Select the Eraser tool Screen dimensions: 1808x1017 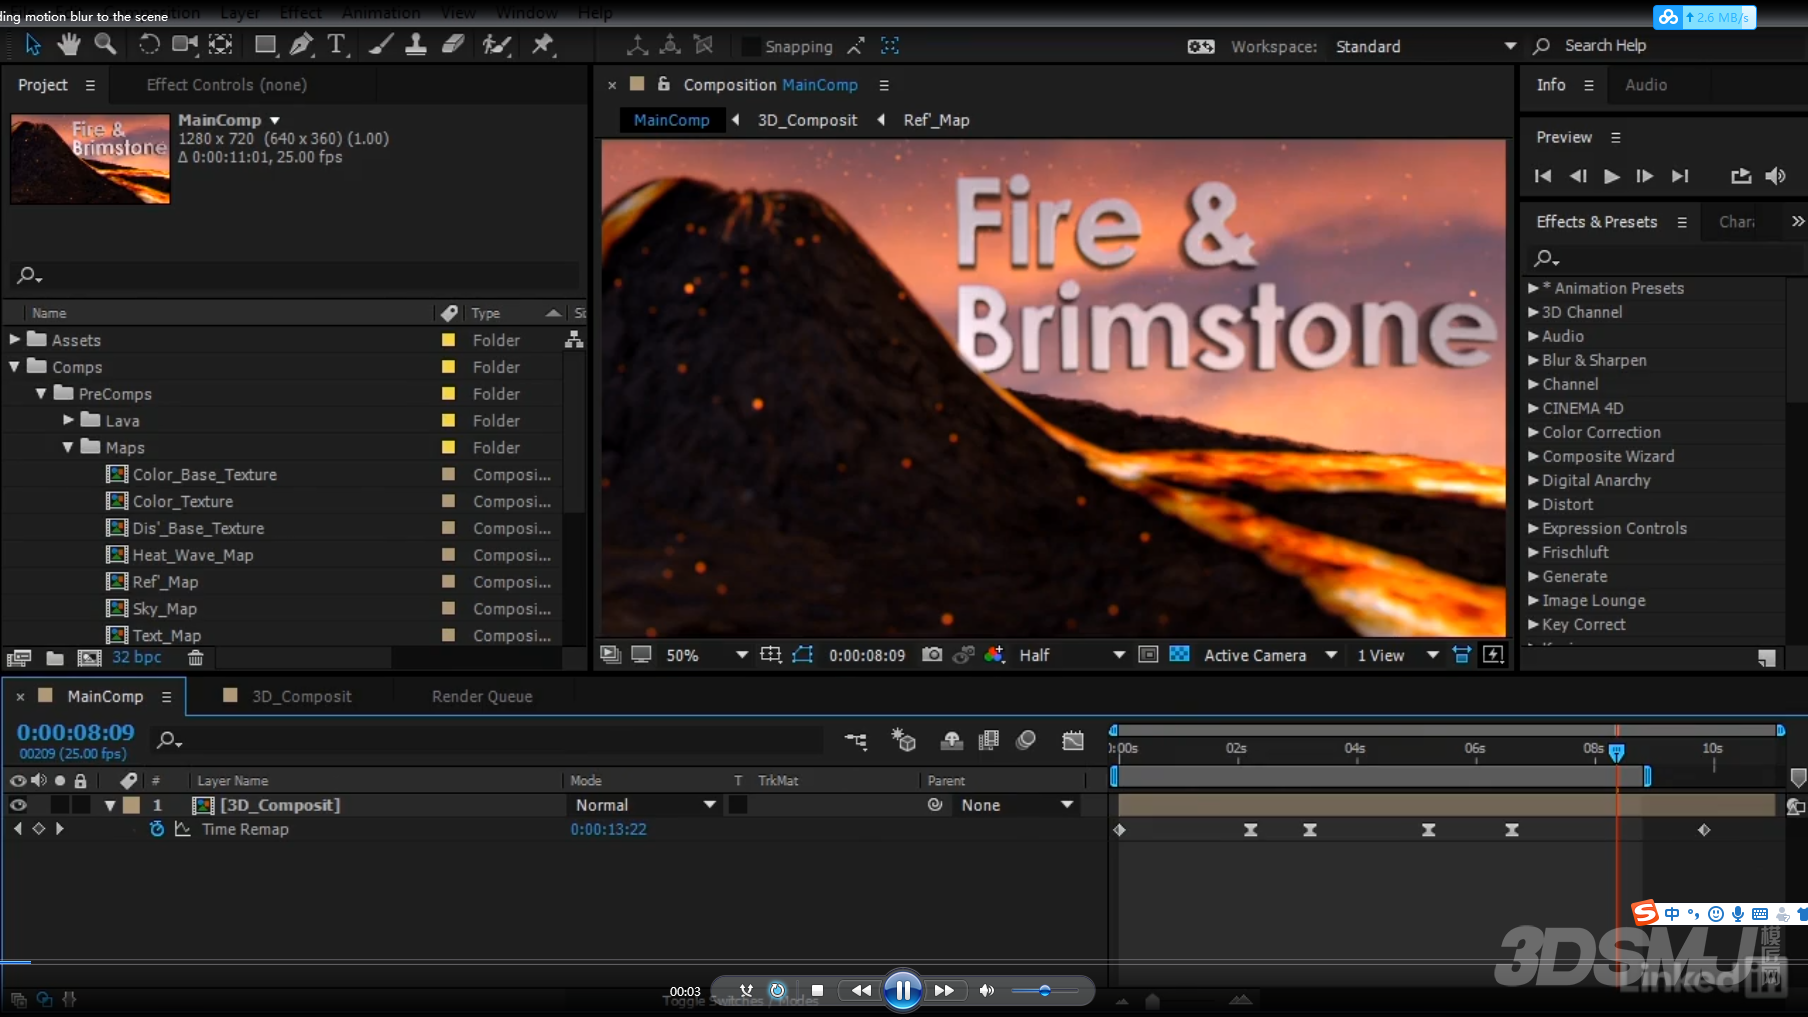(453, 45)
